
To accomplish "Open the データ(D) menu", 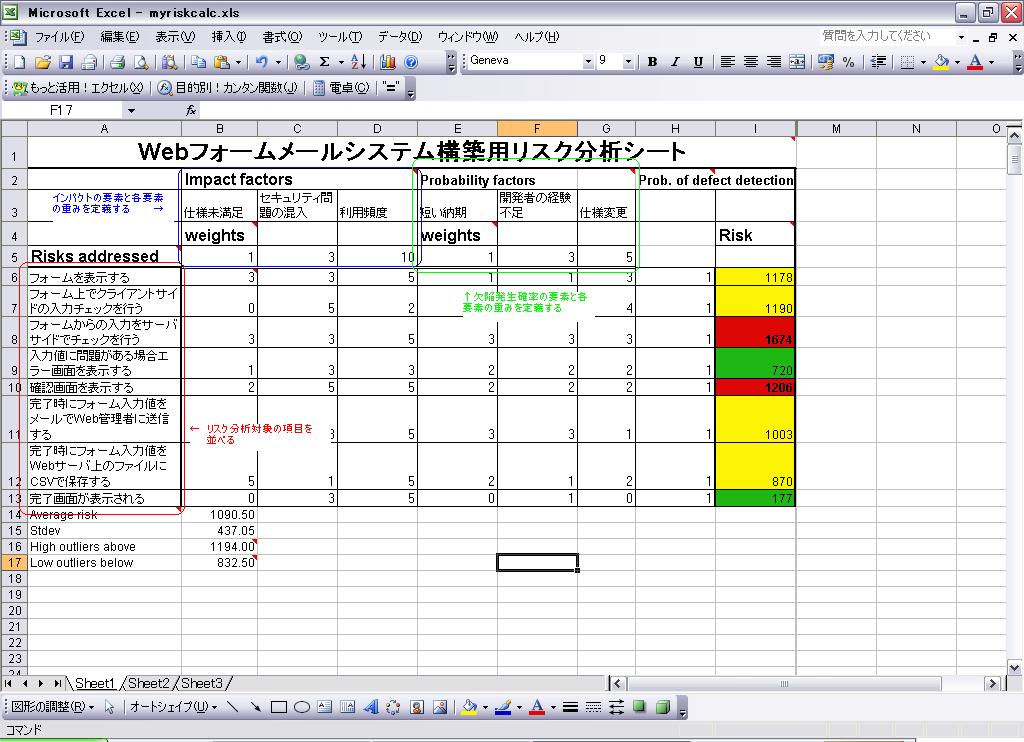I will point(400,37).
